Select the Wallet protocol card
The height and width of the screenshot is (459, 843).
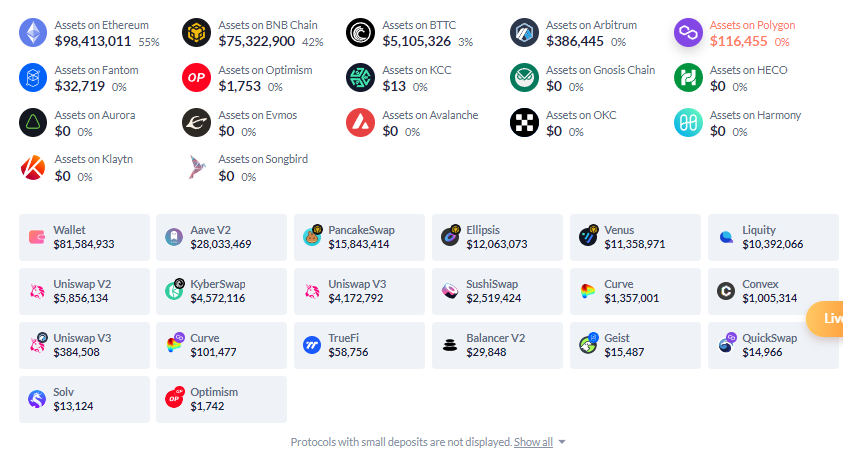84,237
